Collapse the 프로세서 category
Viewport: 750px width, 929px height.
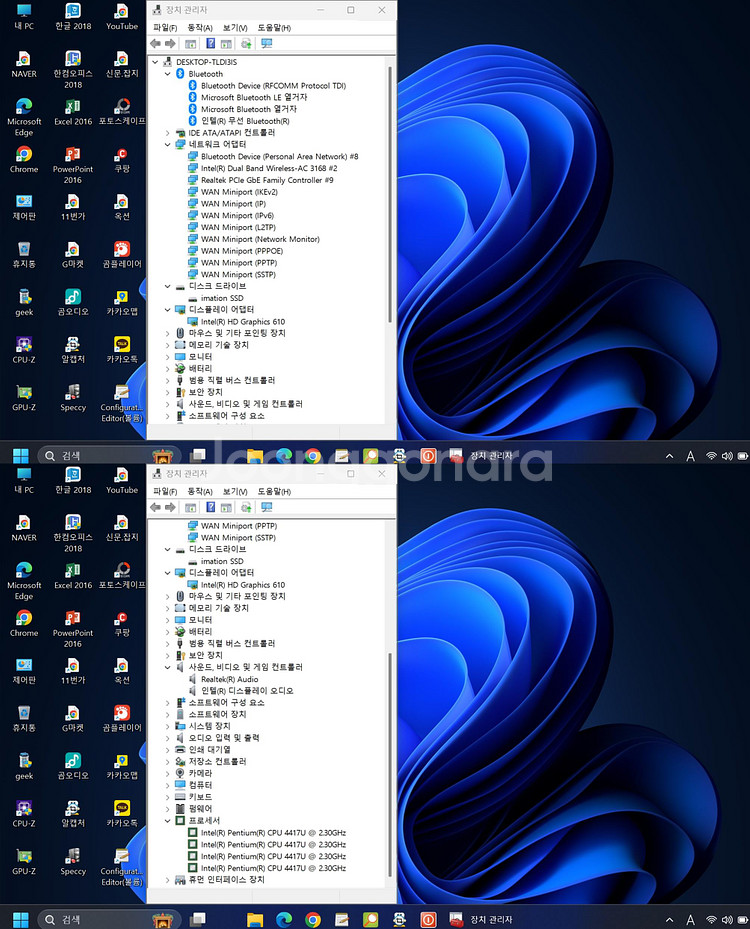(168, 821)
